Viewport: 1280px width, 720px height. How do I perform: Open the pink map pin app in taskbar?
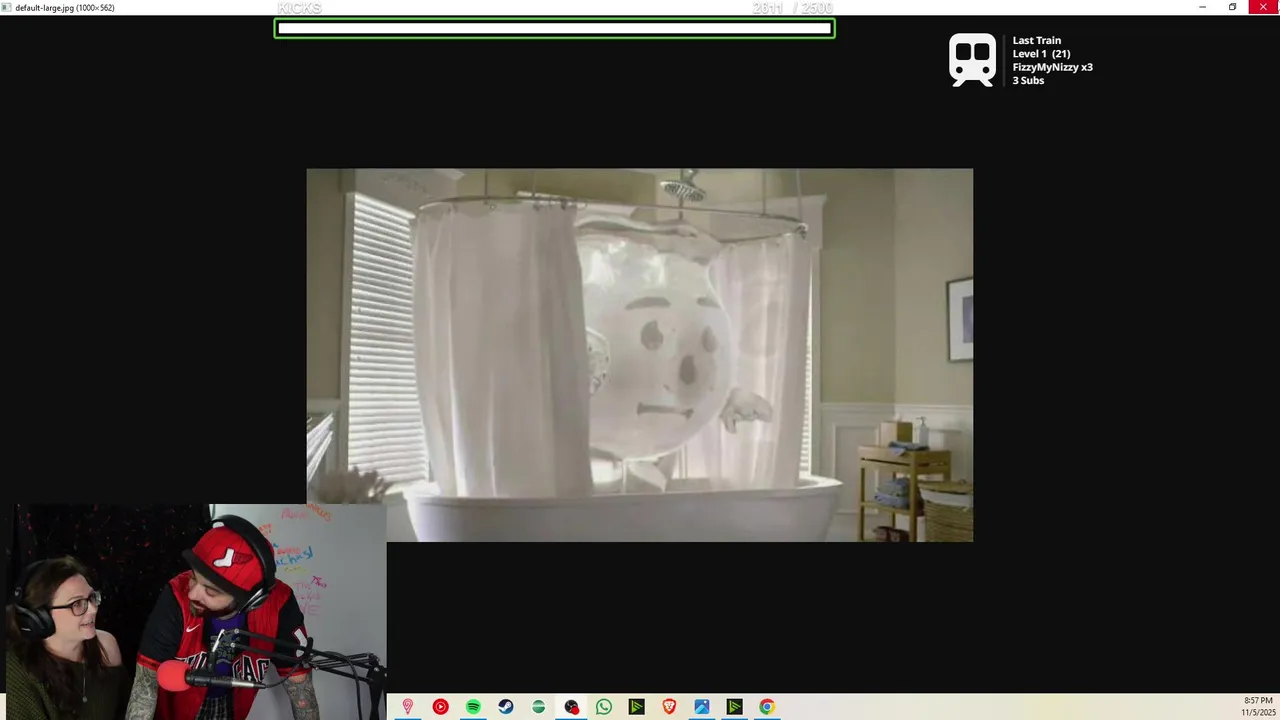tap(407, 707)
